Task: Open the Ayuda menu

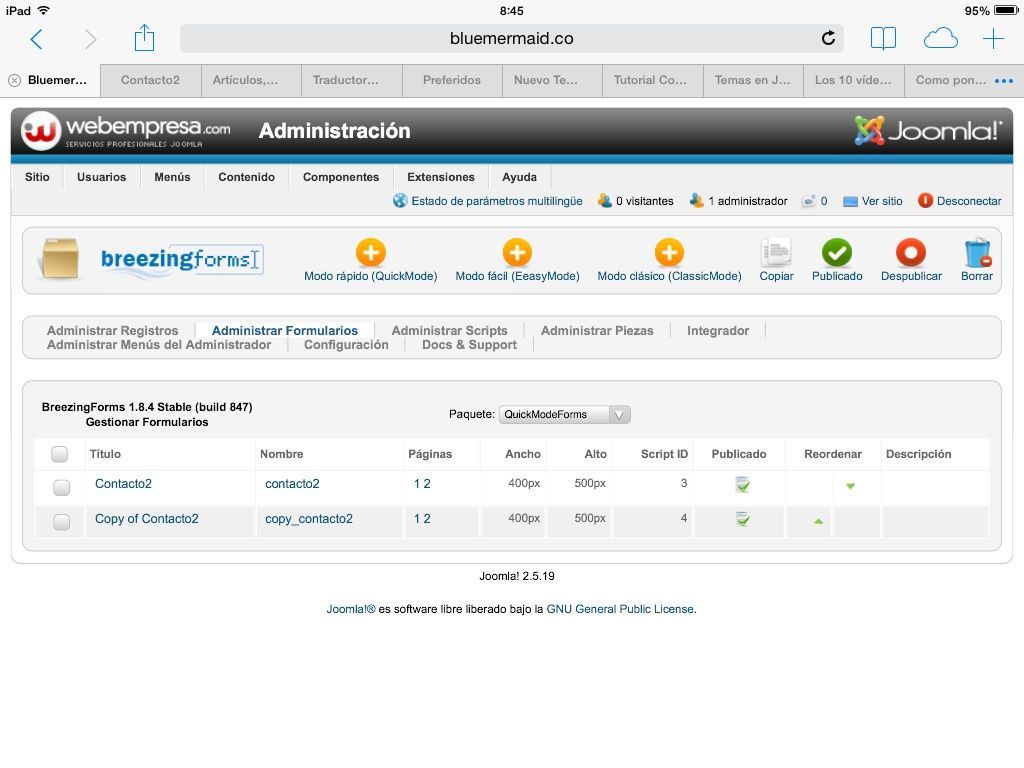Action: point(519,177)
